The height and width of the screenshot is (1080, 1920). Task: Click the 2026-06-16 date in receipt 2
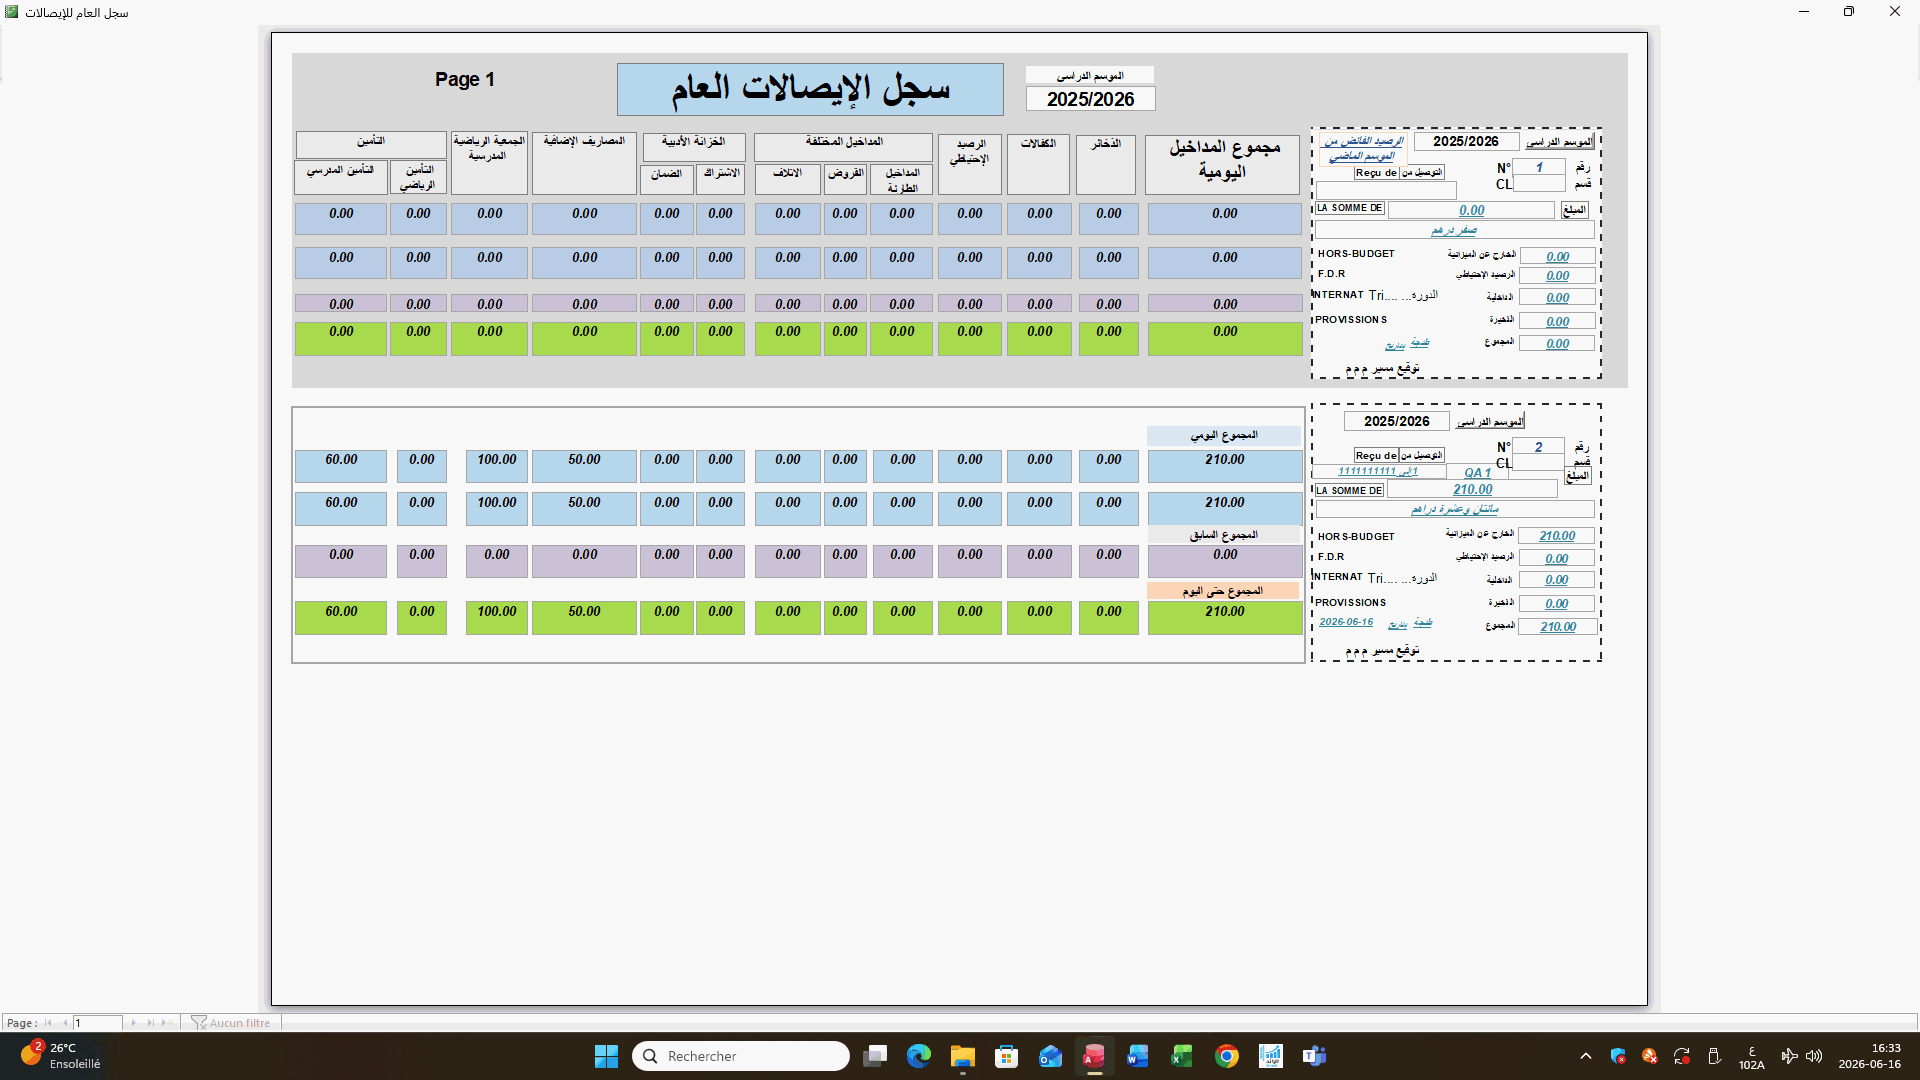1346,622
